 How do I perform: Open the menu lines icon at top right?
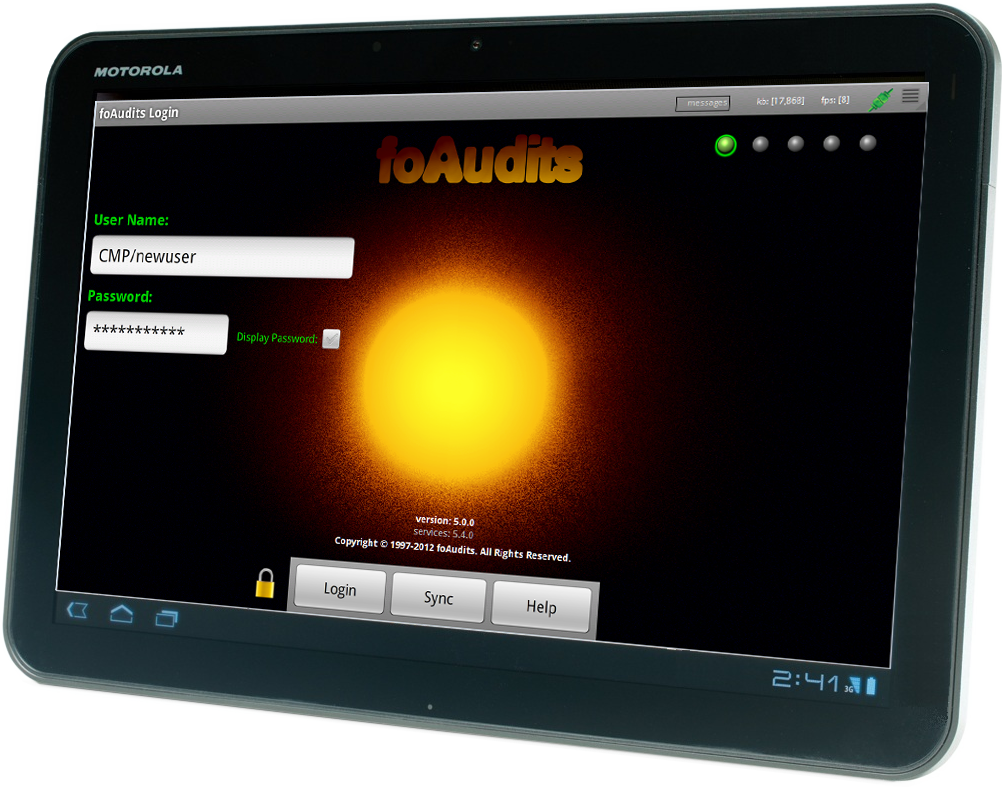coord(911,96)
